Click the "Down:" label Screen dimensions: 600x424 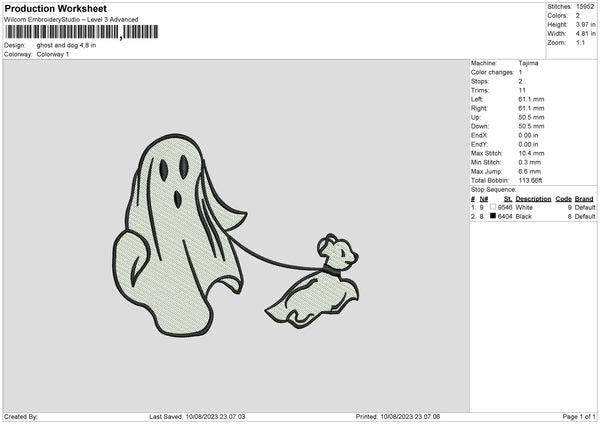[479, 126]
